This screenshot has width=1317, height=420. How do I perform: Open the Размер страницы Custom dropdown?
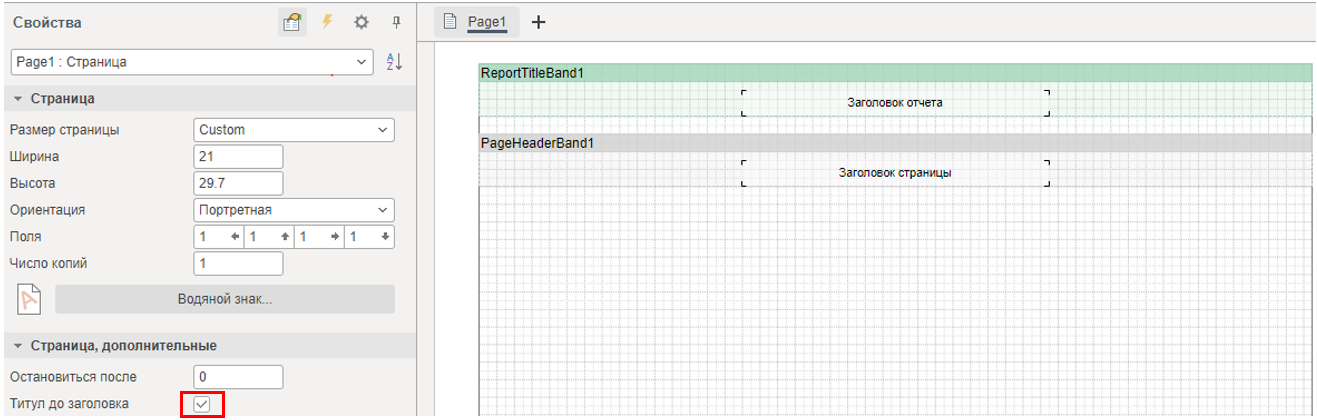click(x=293, y=130)
